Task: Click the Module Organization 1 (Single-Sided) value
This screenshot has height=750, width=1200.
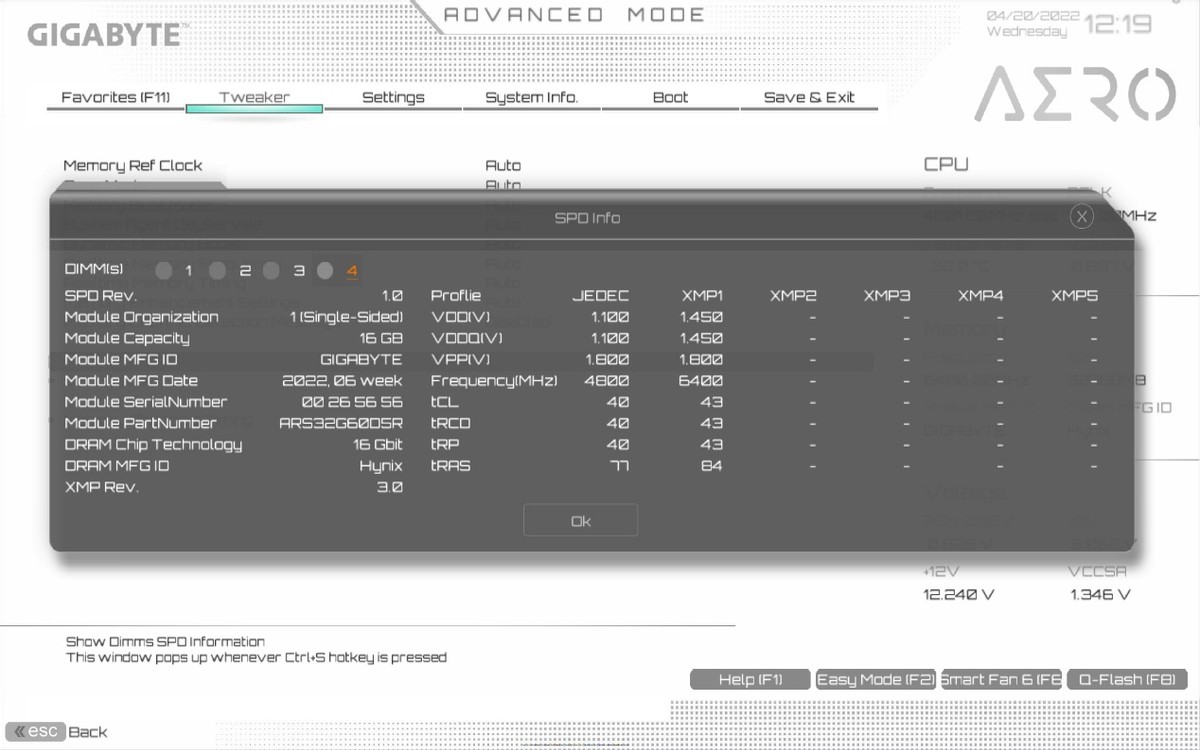Action: (x=346, y=317)
